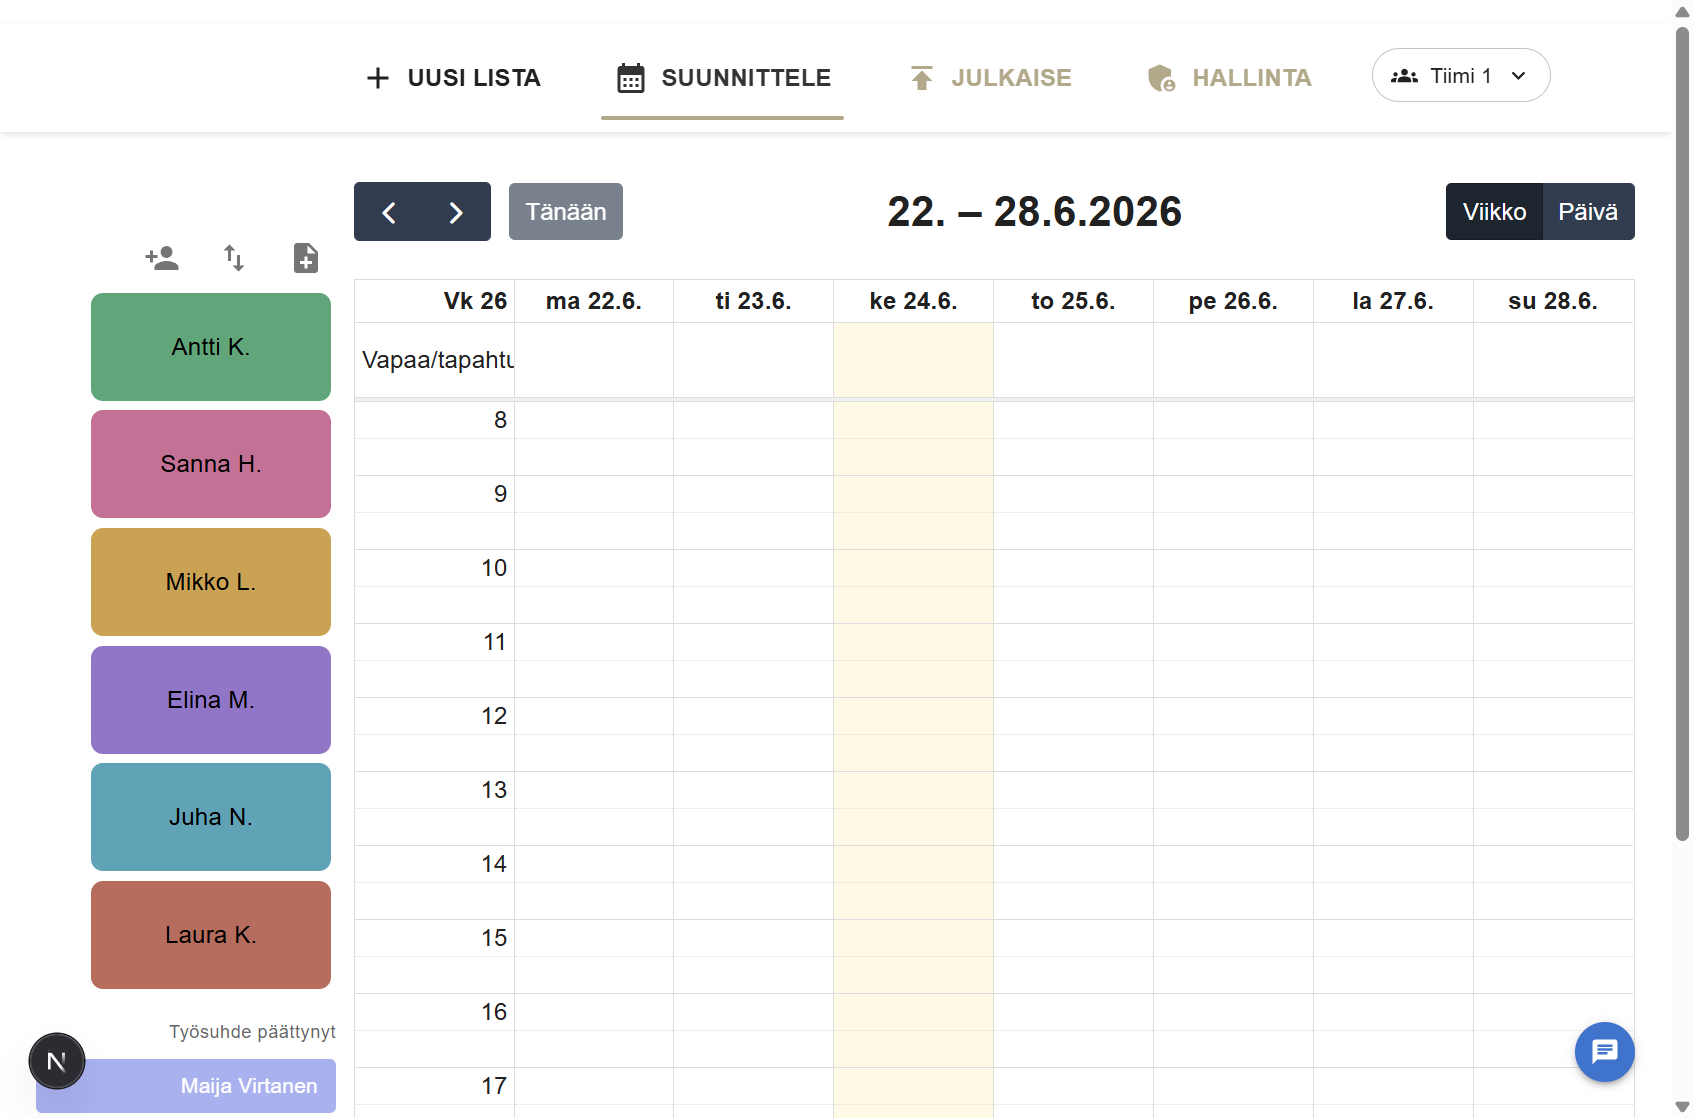Click the add employee icon
The width and height of the screenshot is (1694, 1118).
[162, 258]
